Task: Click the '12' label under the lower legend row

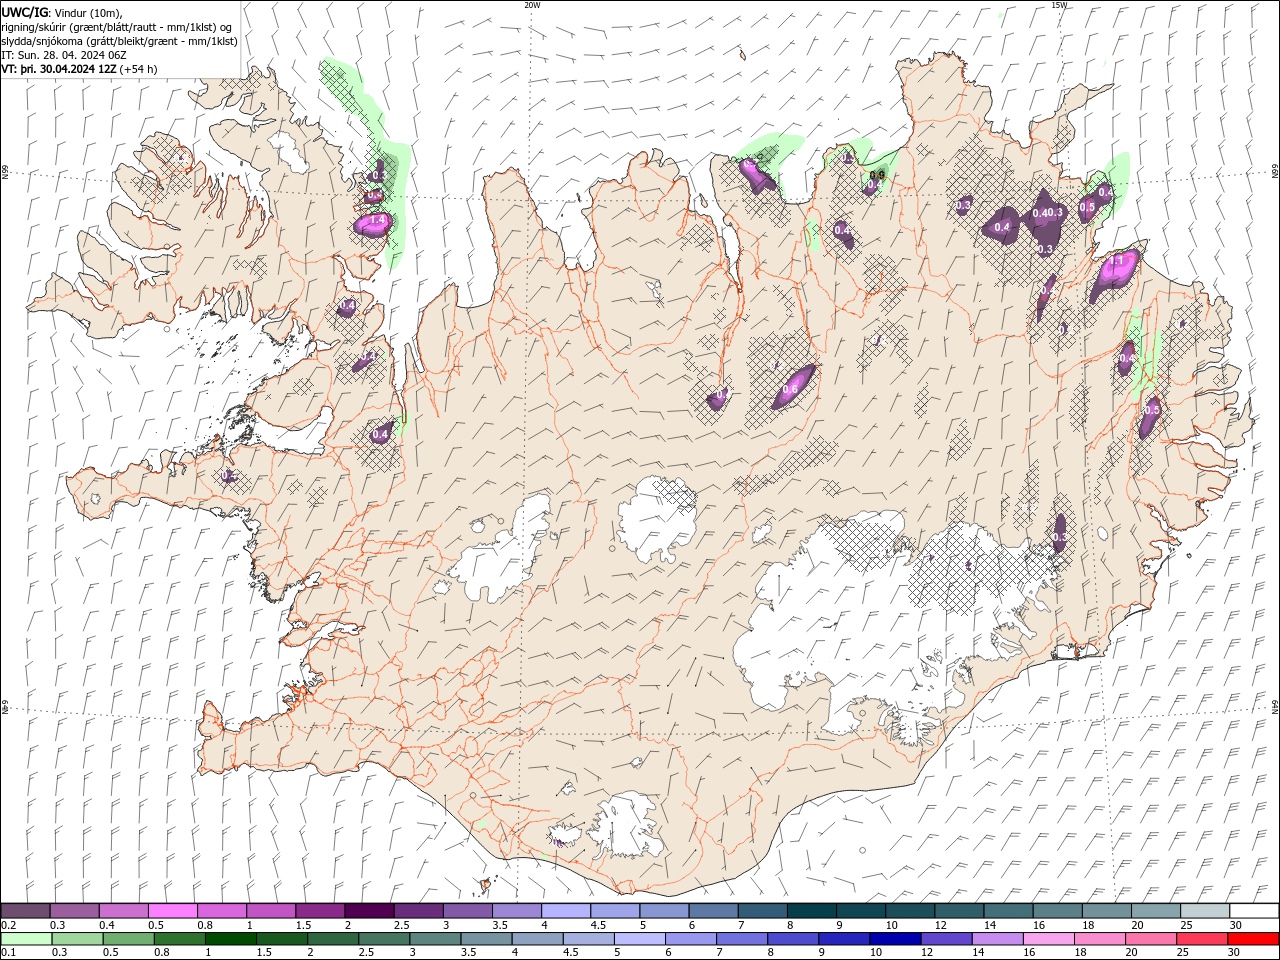Action: (x=928, y=952)
